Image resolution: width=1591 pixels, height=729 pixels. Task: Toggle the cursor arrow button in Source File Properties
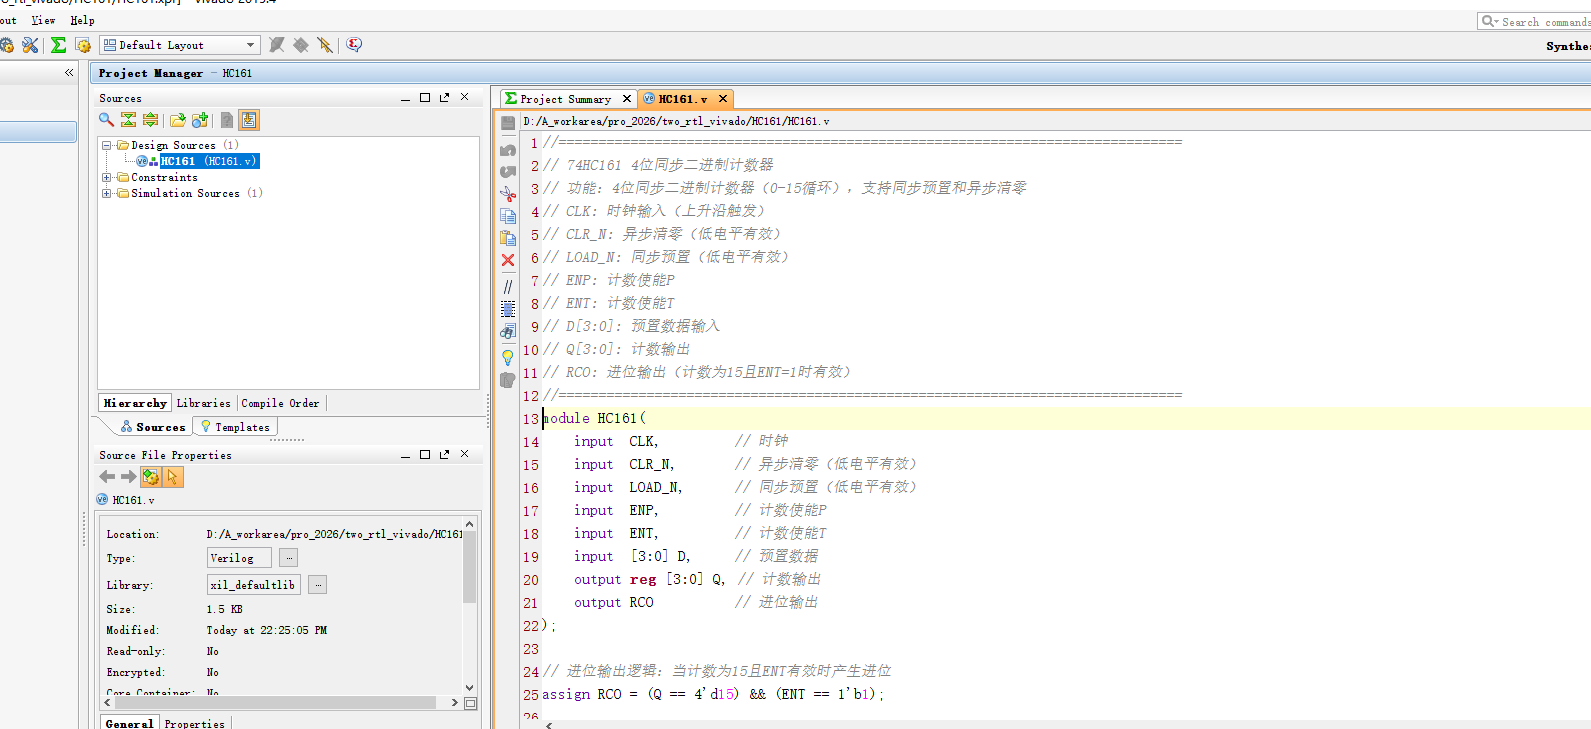tap(173, 477)
